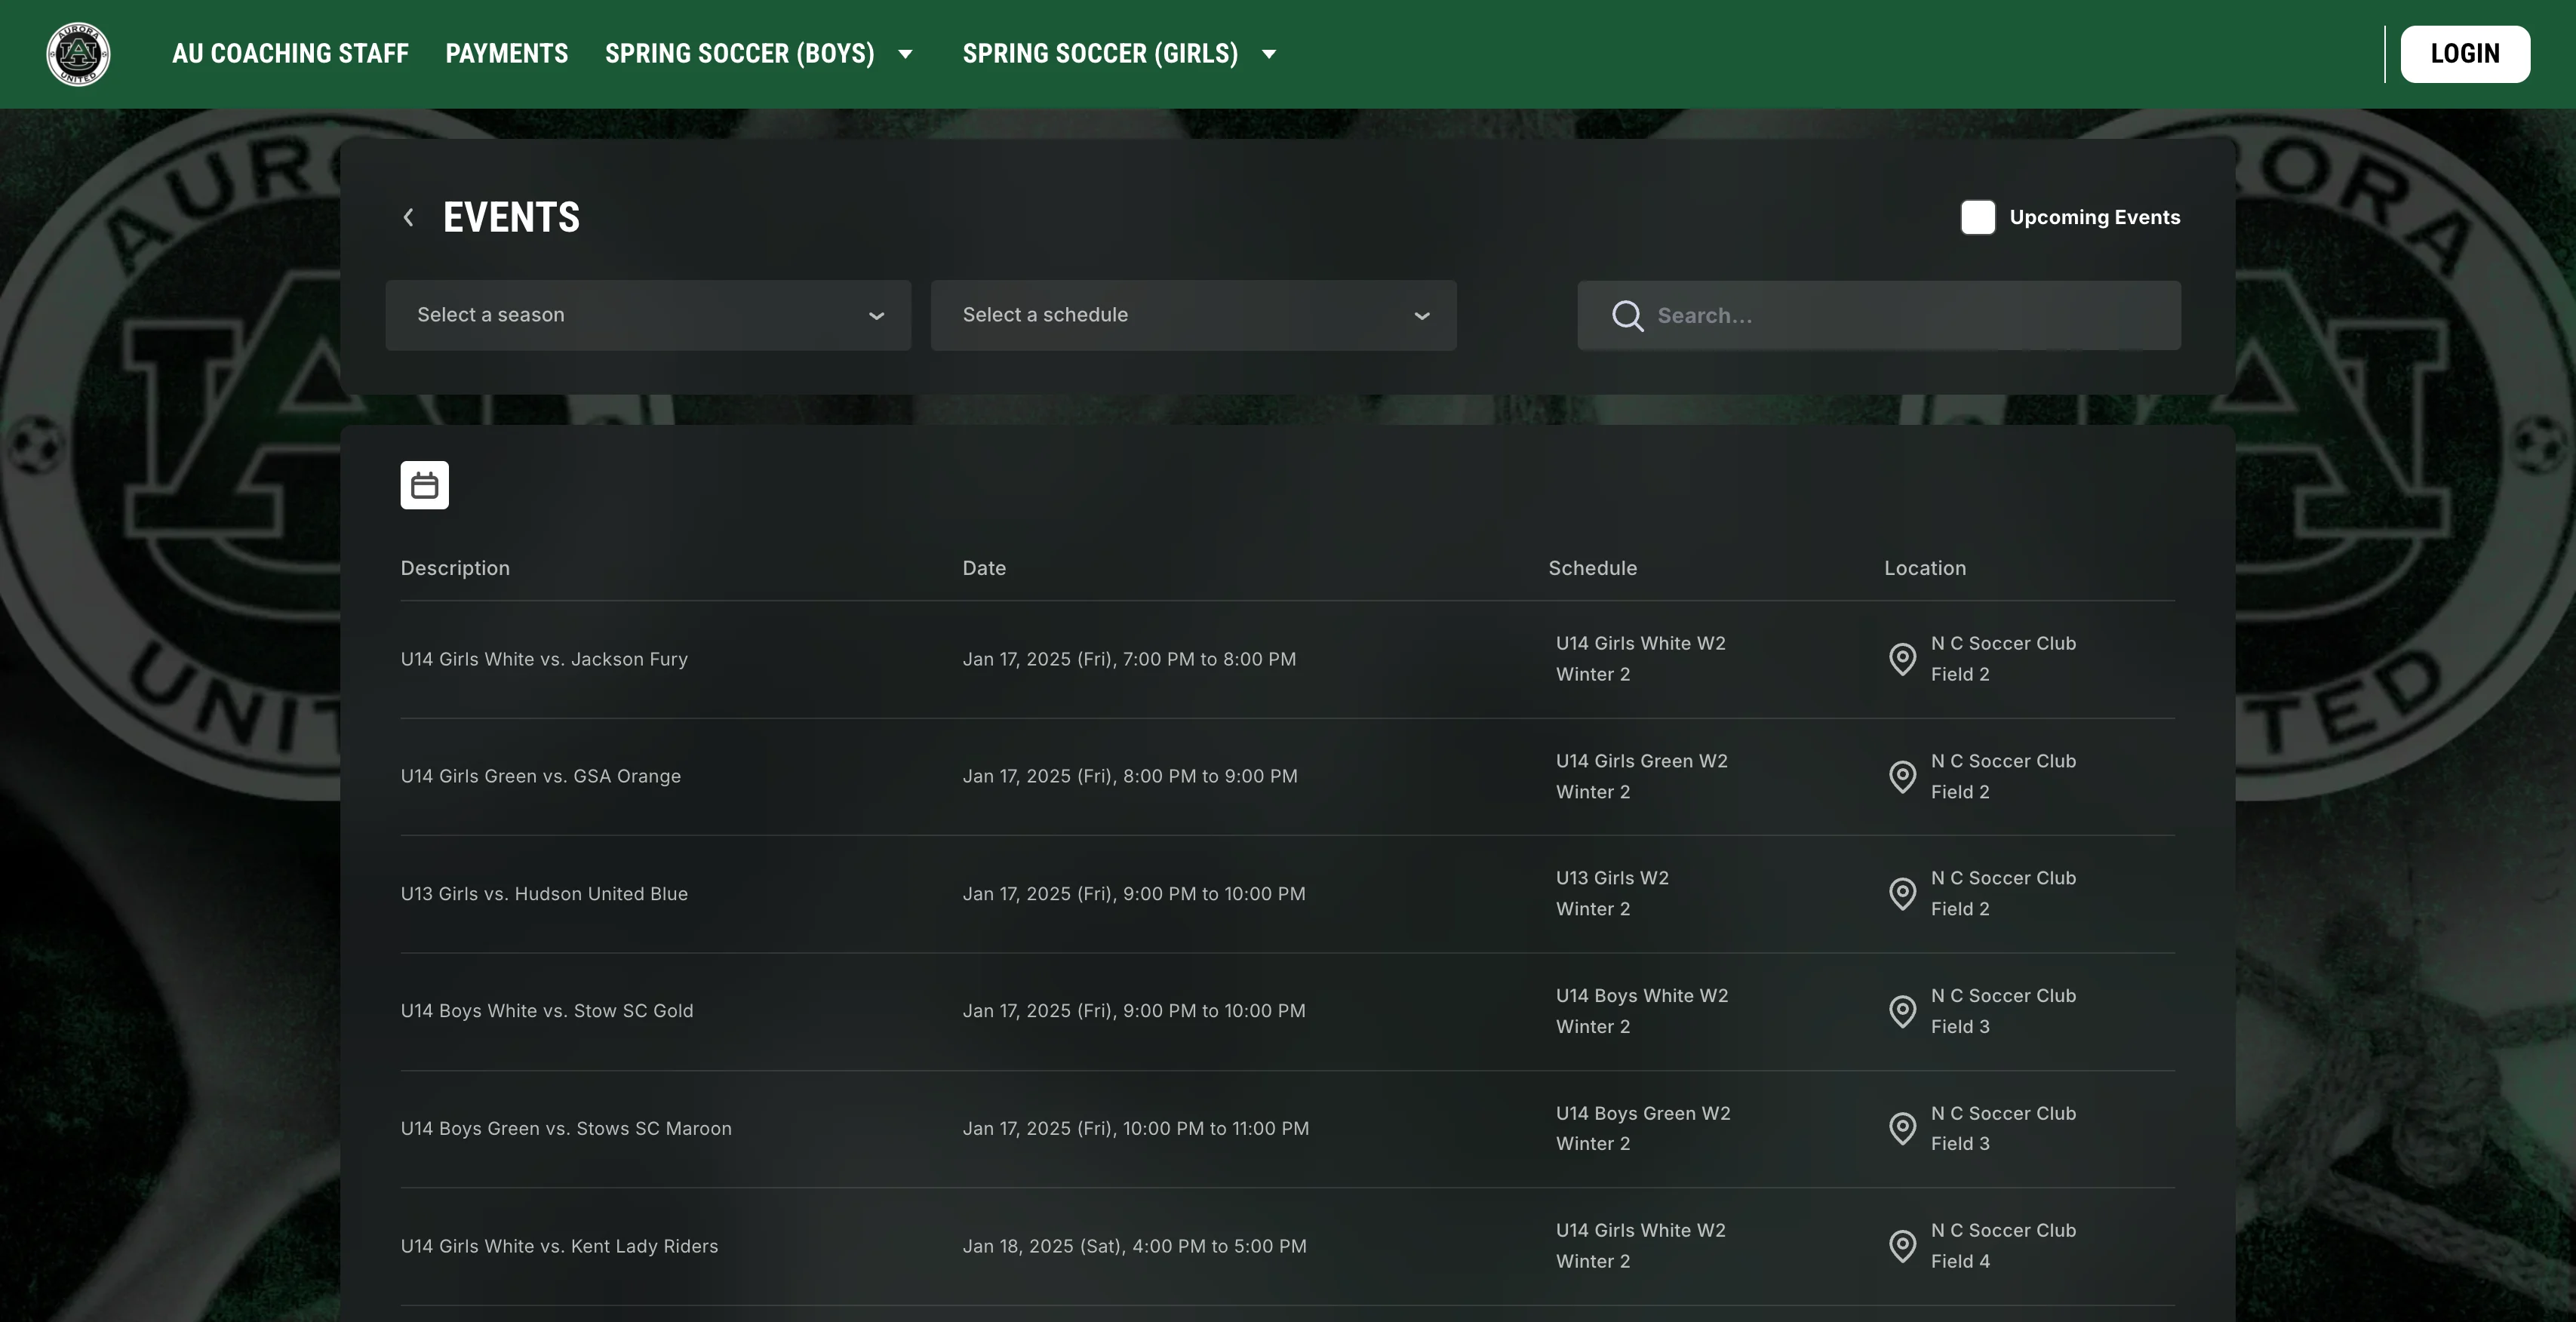The width and height of the screenshot is (2576, 1322).
Task: Open the Spring Soccer (Boys) menu
Action: (x=740, y=54)
